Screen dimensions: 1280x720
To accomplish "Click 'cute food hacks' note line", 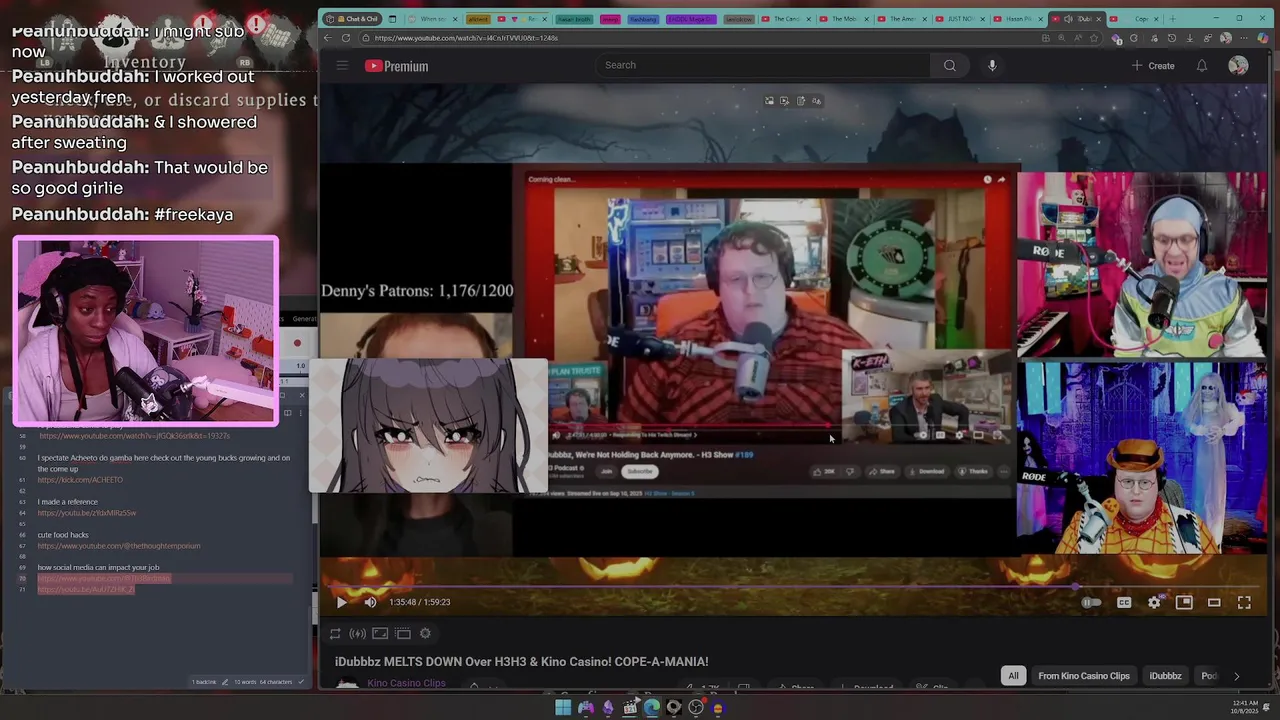I will (63, 535).
